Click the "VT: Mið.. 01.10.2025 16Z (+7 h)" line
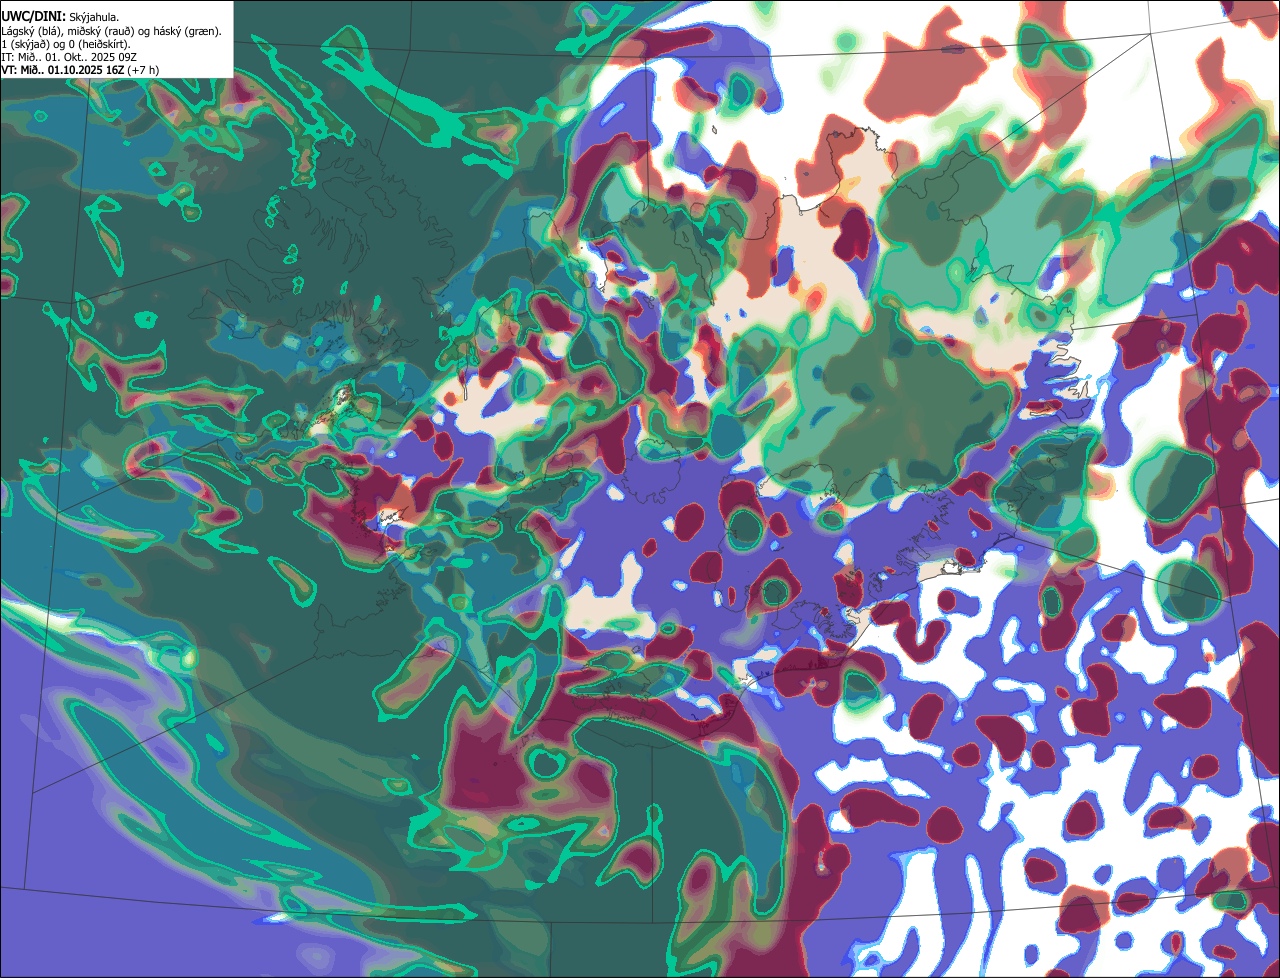Viewport: 1280px width, 978px height. pos(80,70)
